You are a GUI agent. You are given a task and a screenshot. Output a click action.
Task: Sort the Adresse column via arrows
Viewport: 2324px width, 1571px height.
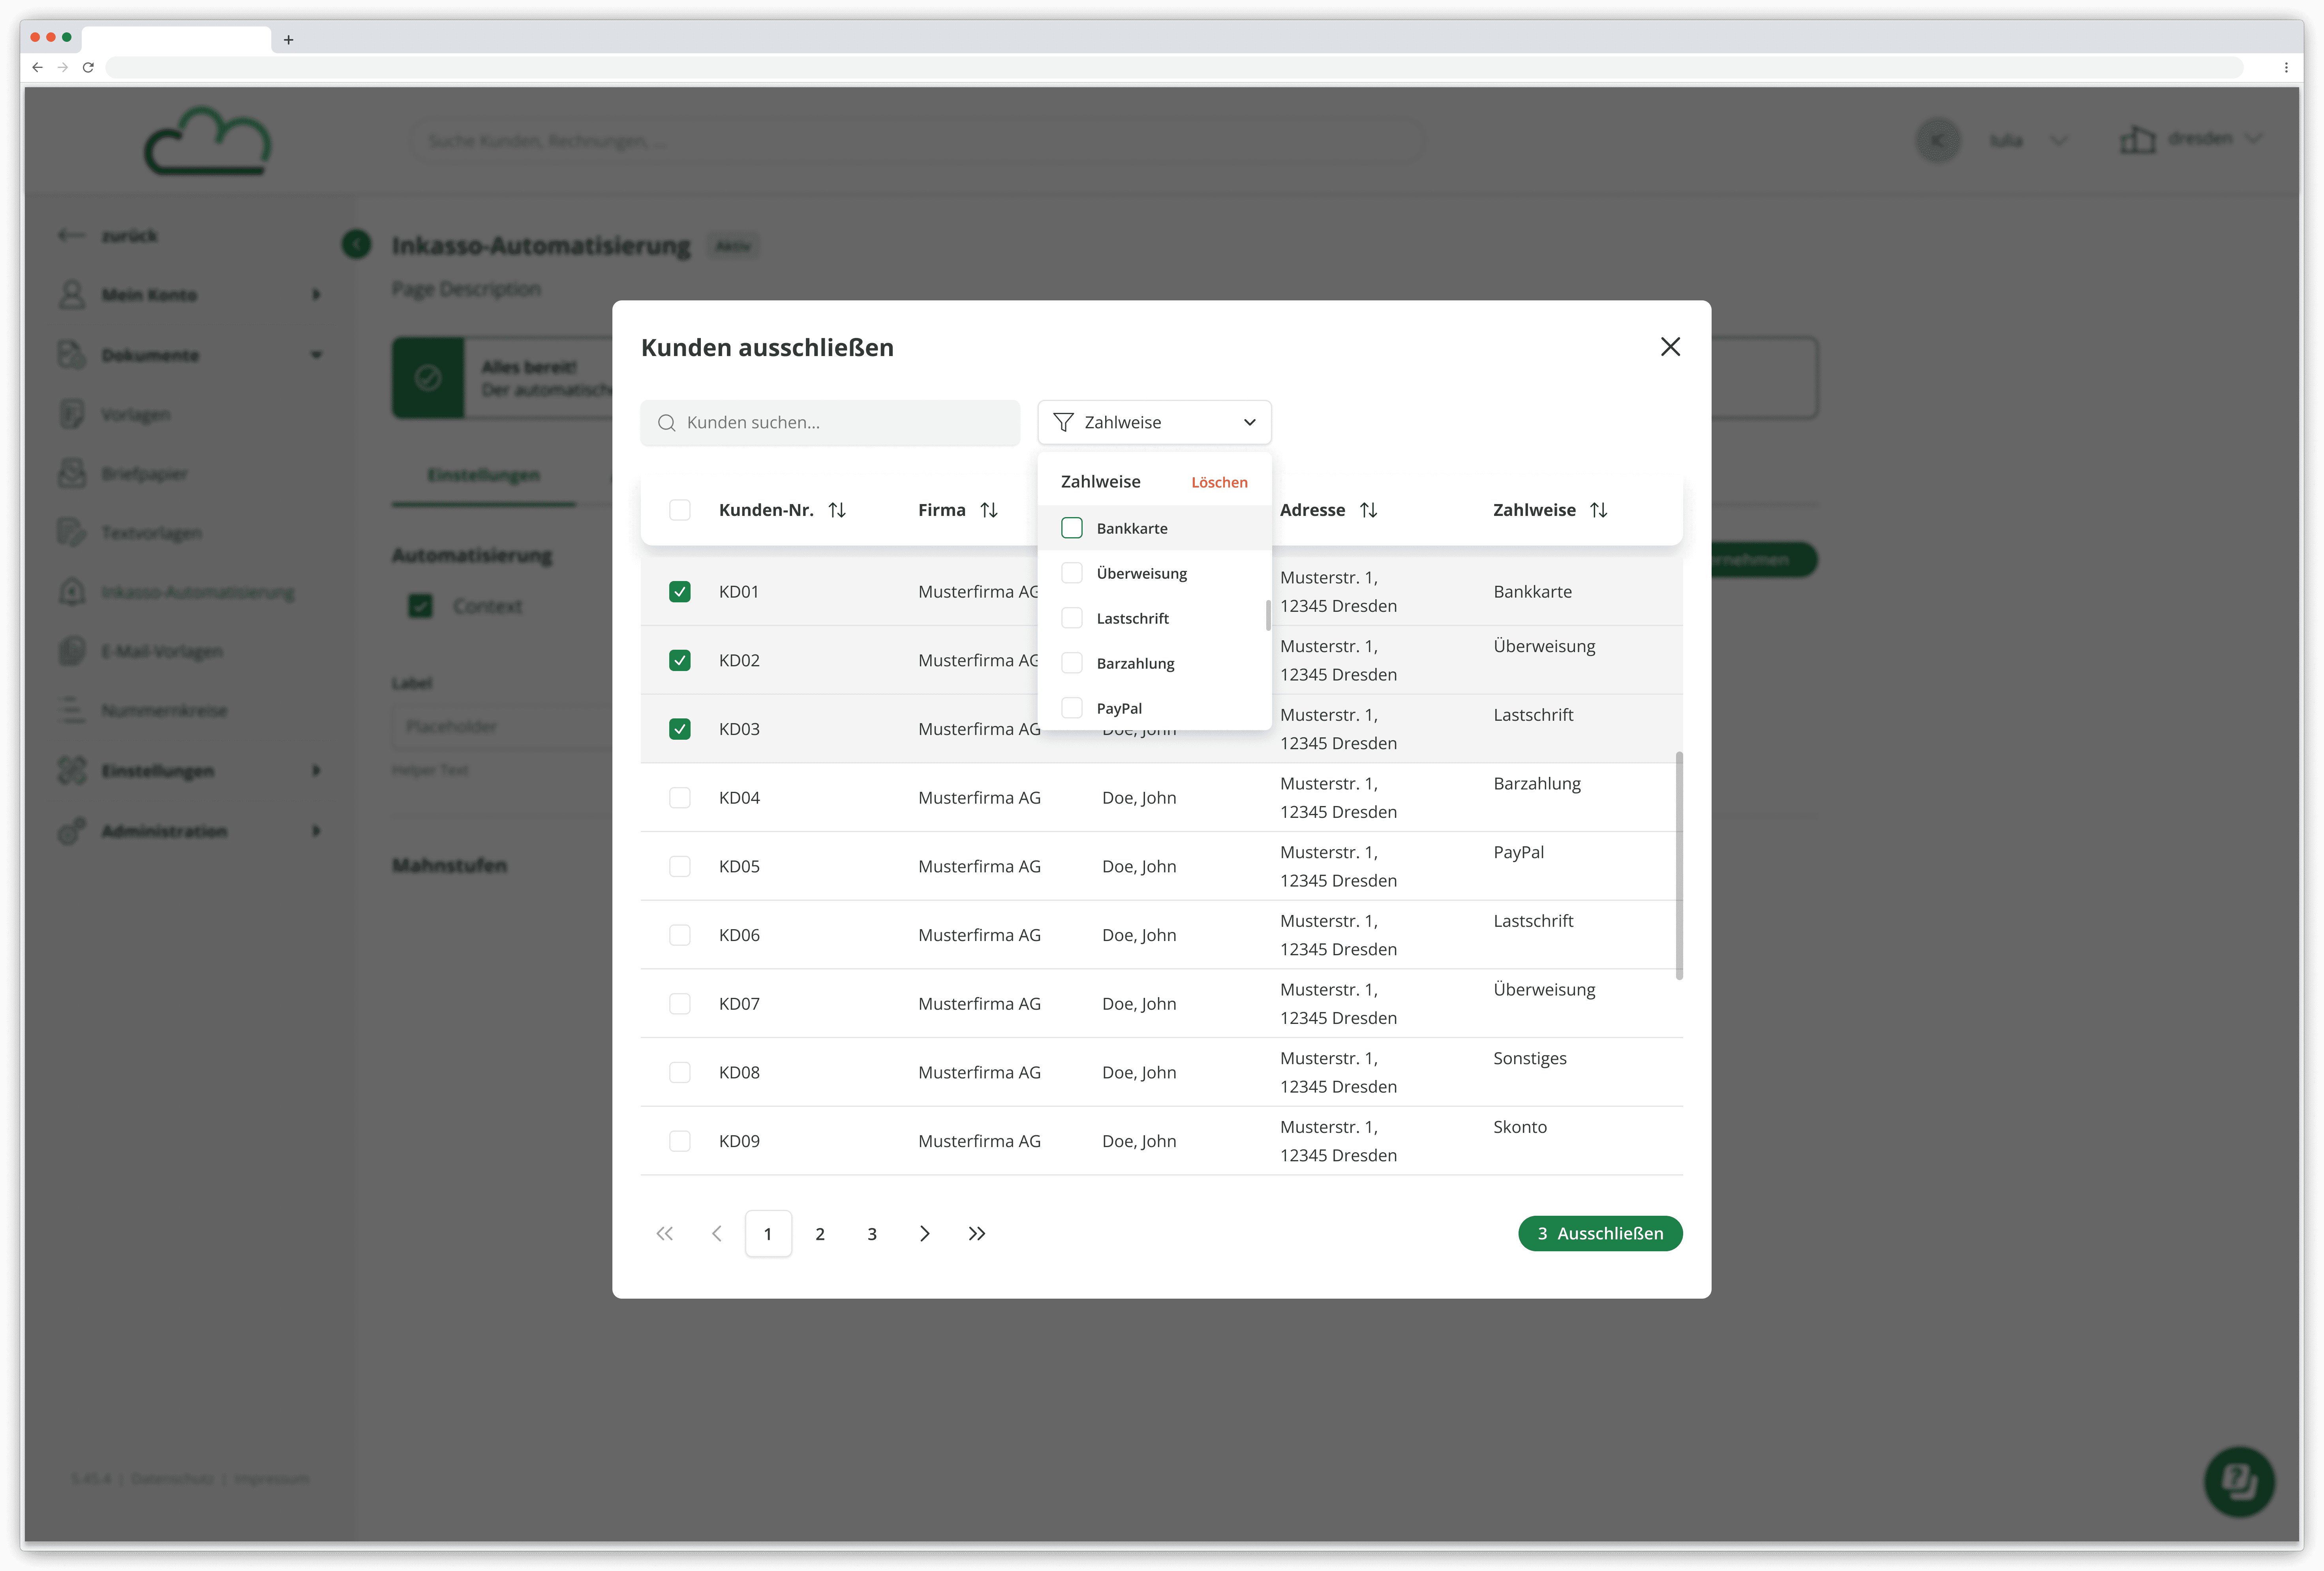[x=1368, y=510]
